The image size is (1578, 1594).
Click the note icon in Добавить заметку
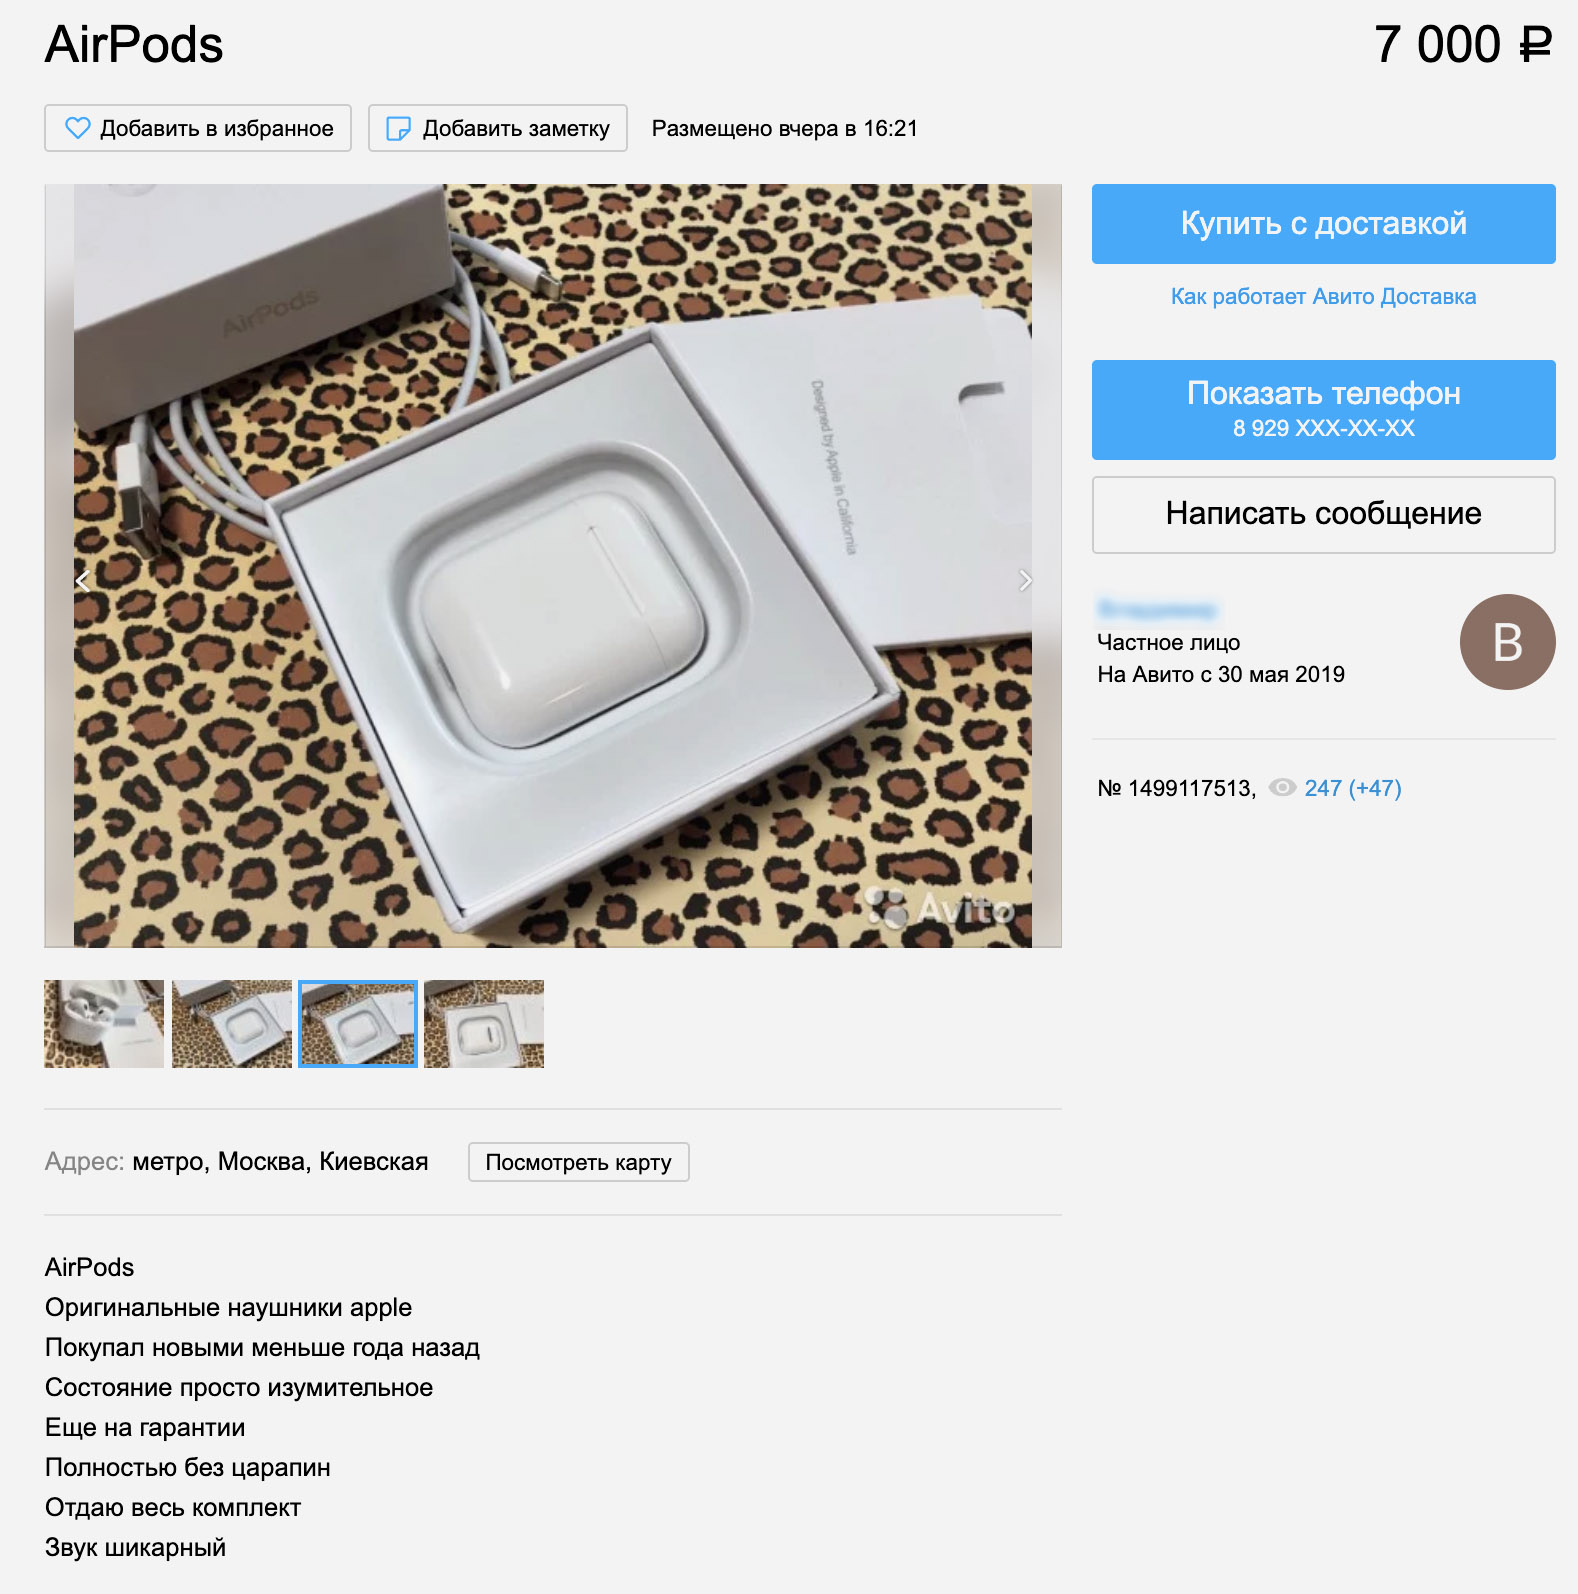(x=398, y=128)
